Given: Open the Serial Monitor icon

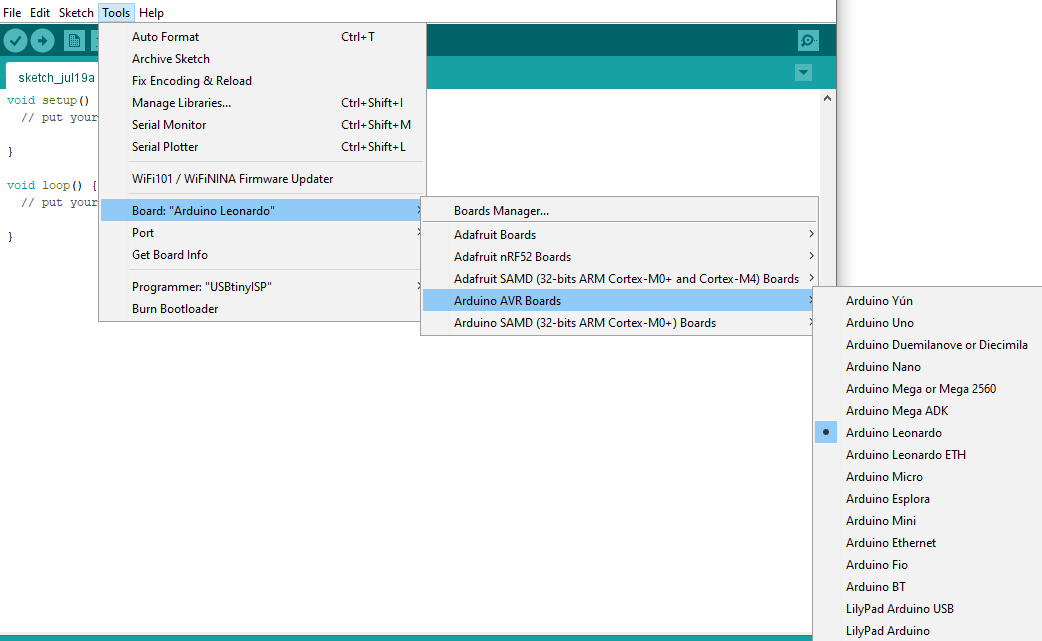Looking at the screenshot, I should click(x=808, y=40).
